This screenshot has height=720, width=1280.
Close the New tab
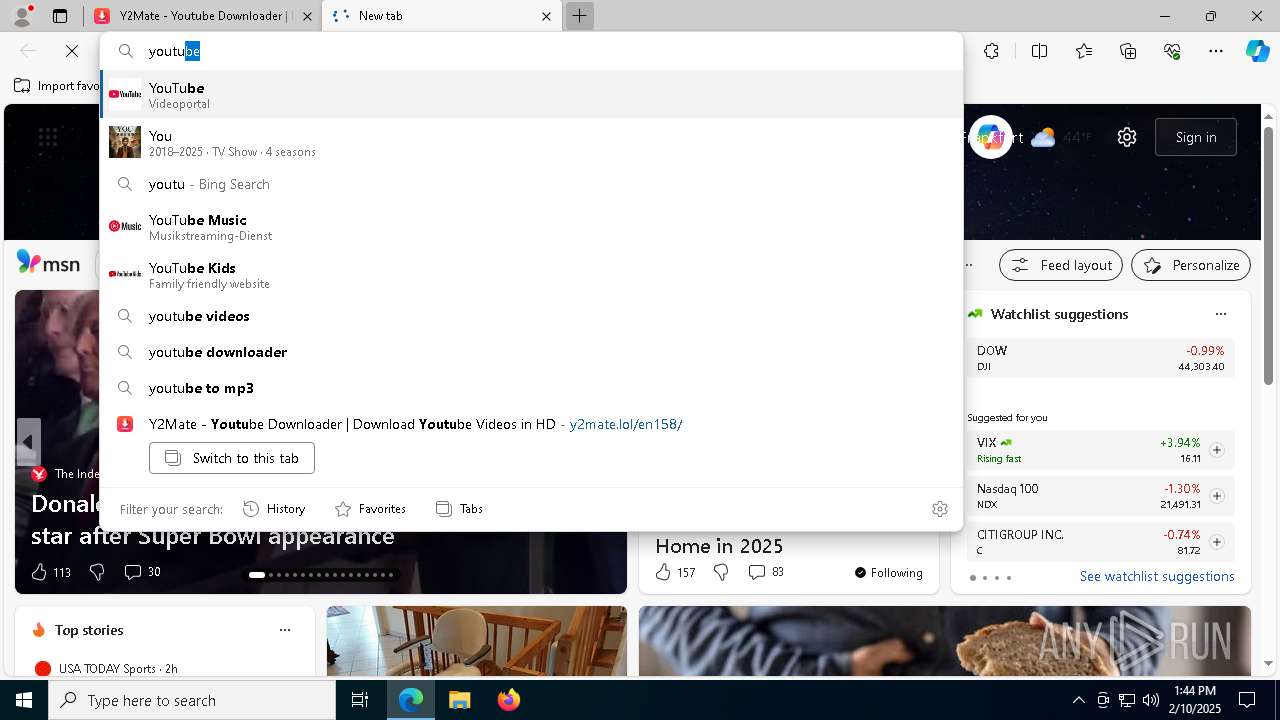546,16
